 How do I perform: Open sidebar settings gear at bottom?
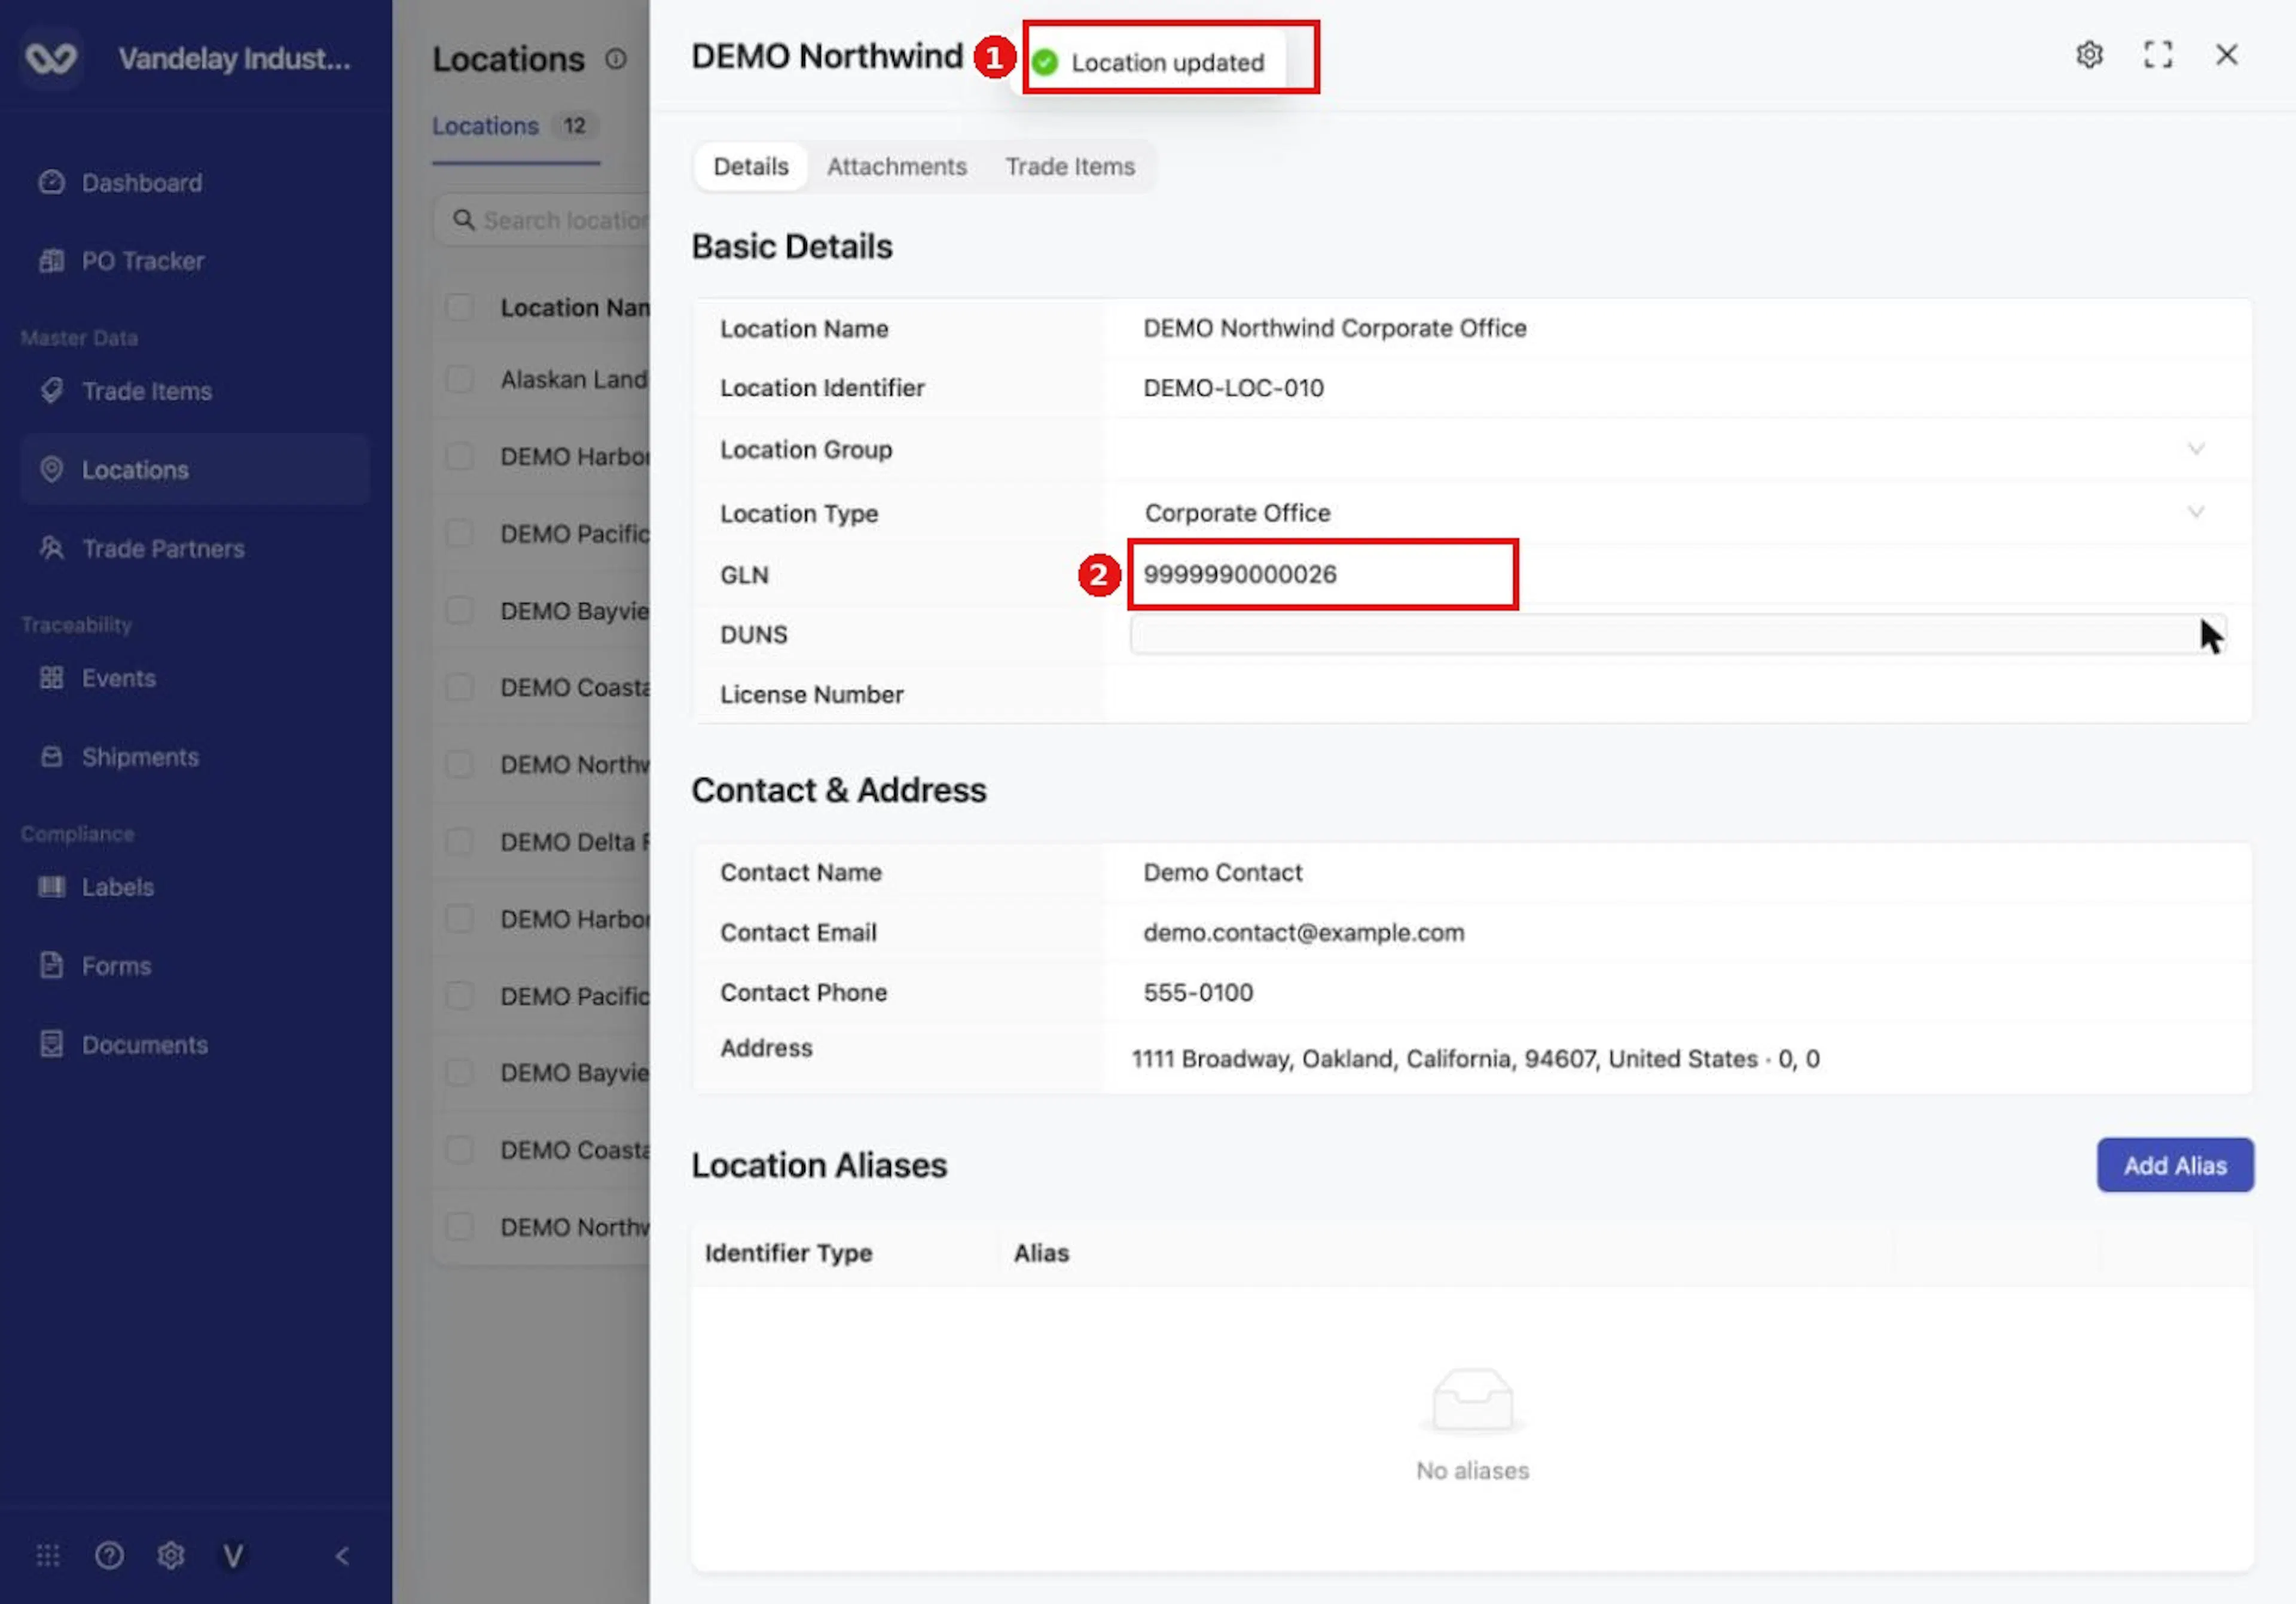(171, 1556)
